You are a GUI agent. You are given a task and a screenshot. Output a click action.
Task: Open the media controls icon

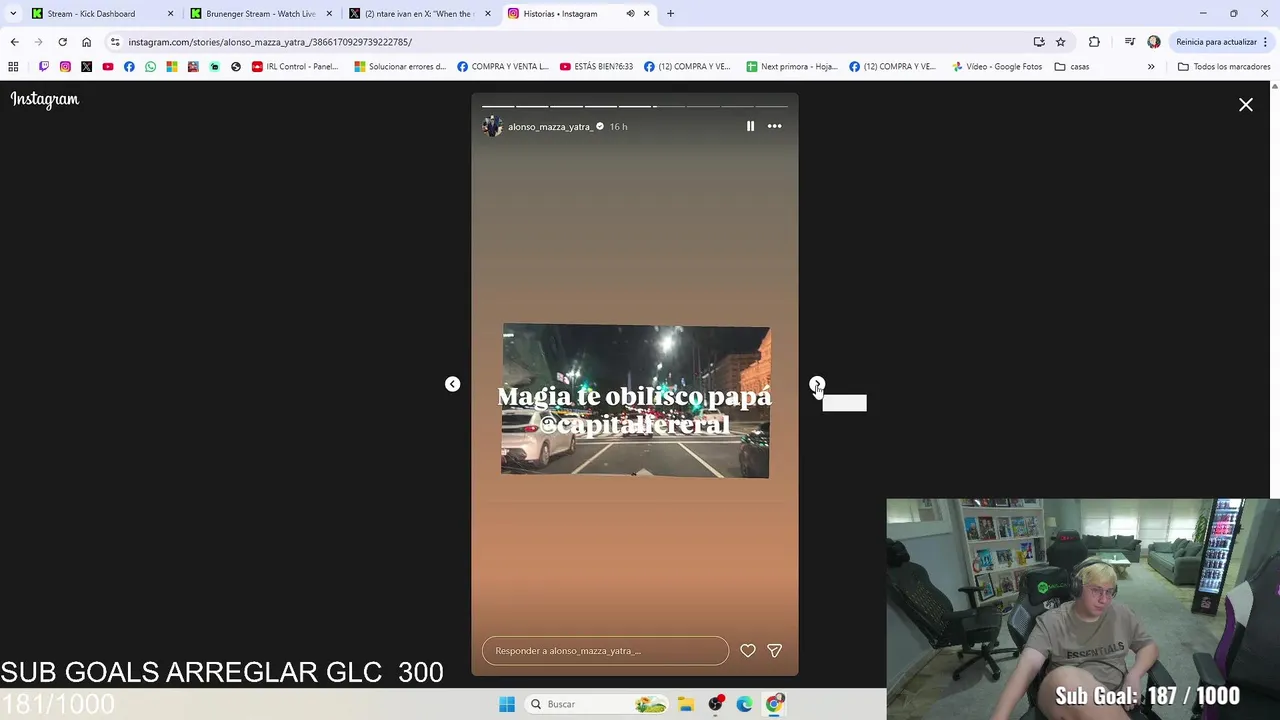coord(1129,42)
